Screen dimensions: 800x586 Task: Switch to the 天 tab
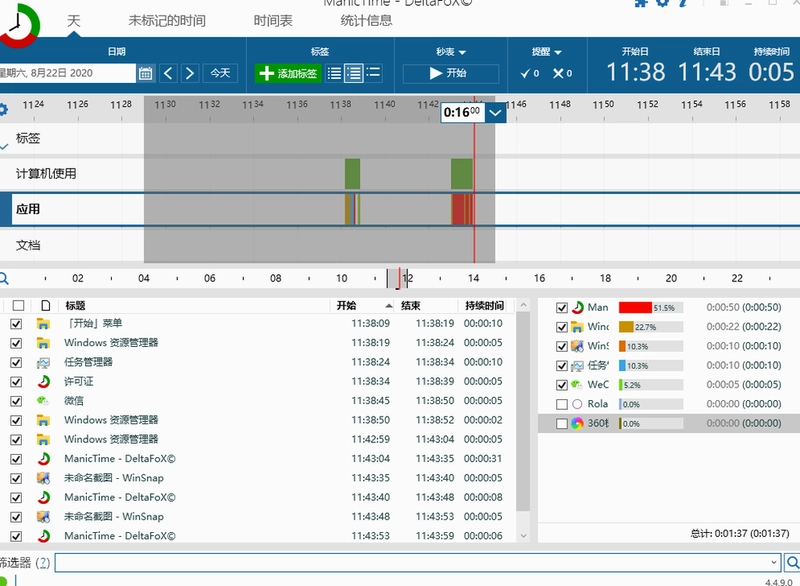[73, 21]
